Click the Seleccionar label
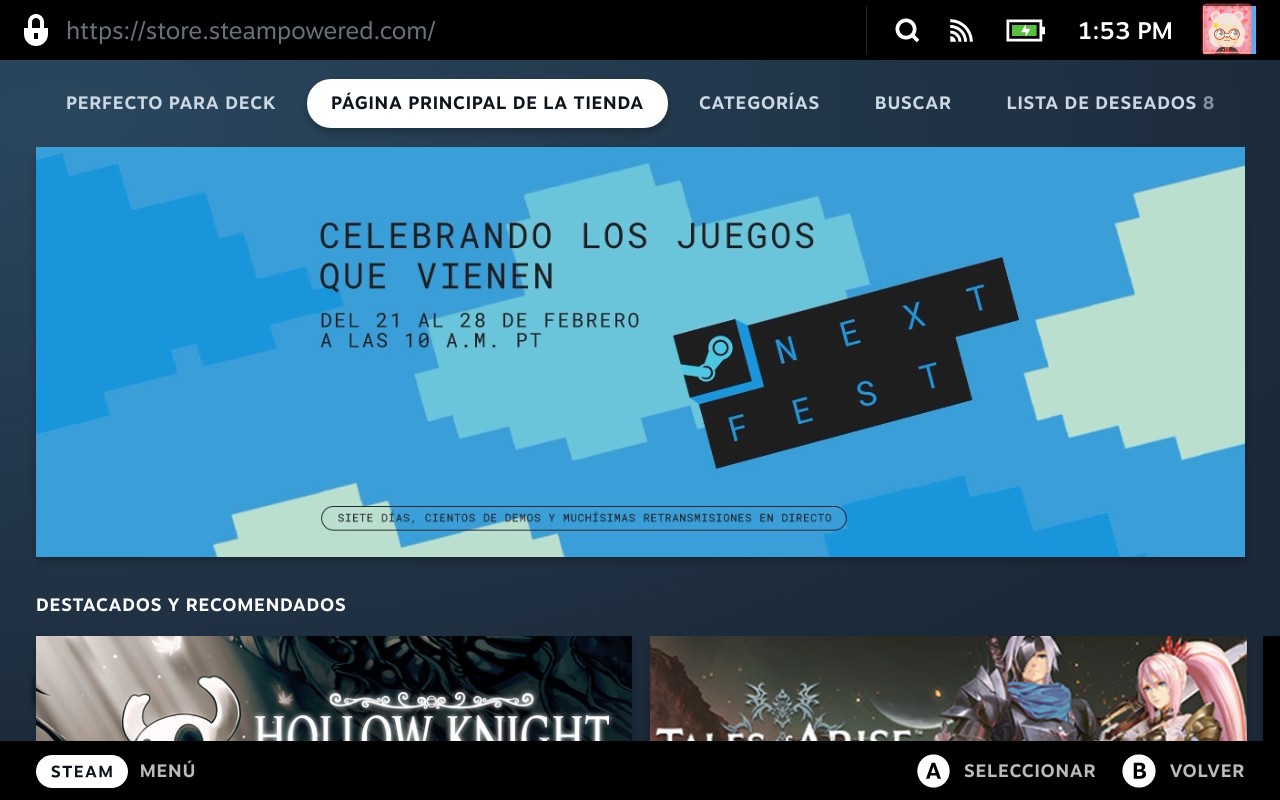This screenshot has height=800, width=1280. pyautogui.click(x=1030, y=771)
